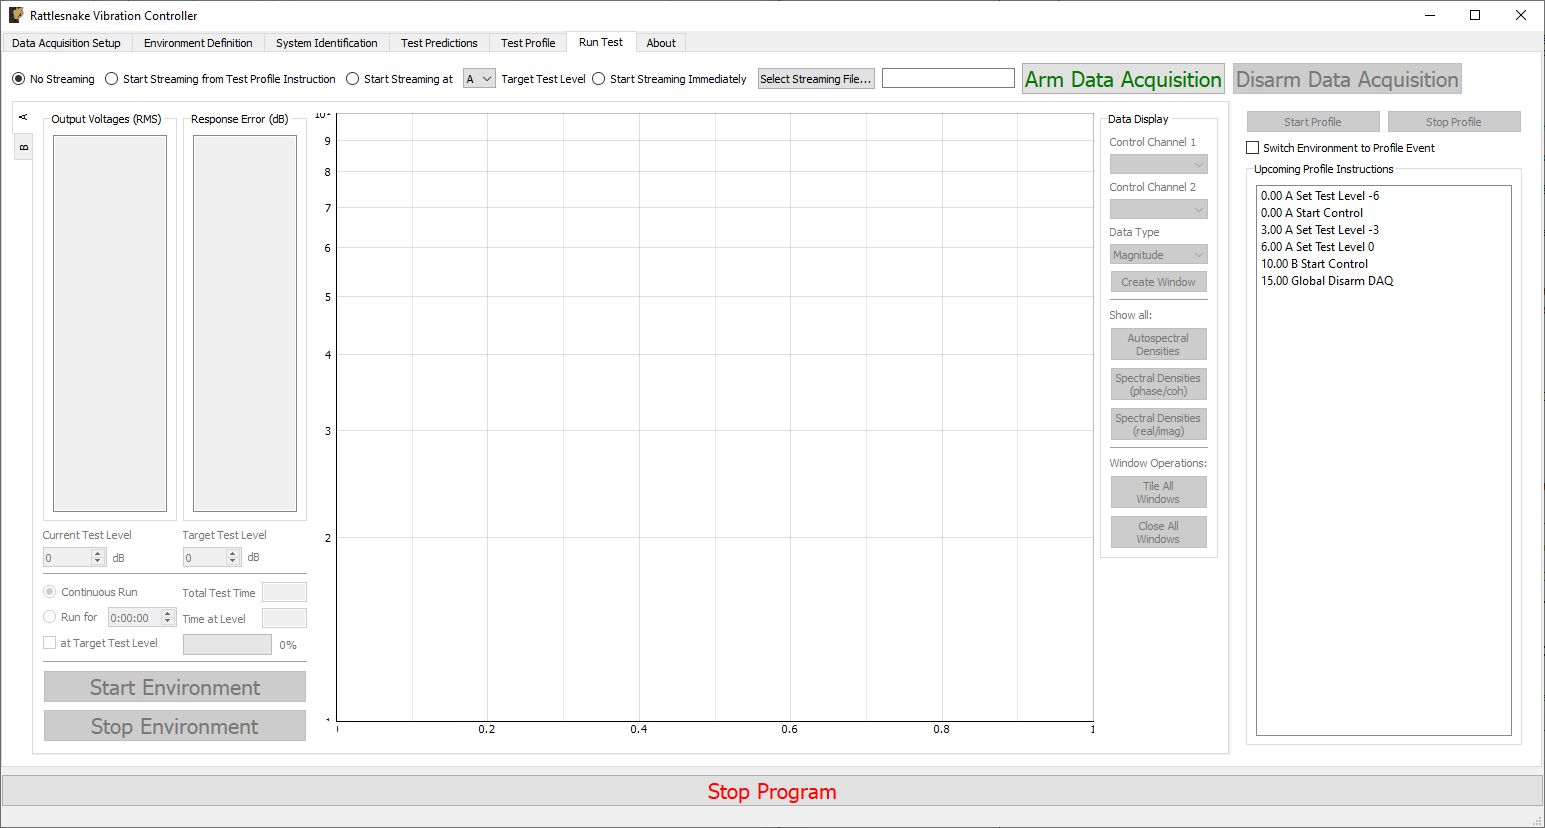Select the 0.00 A Start Control profile instruction
1545x828 pixels.
pos(1311,212)
